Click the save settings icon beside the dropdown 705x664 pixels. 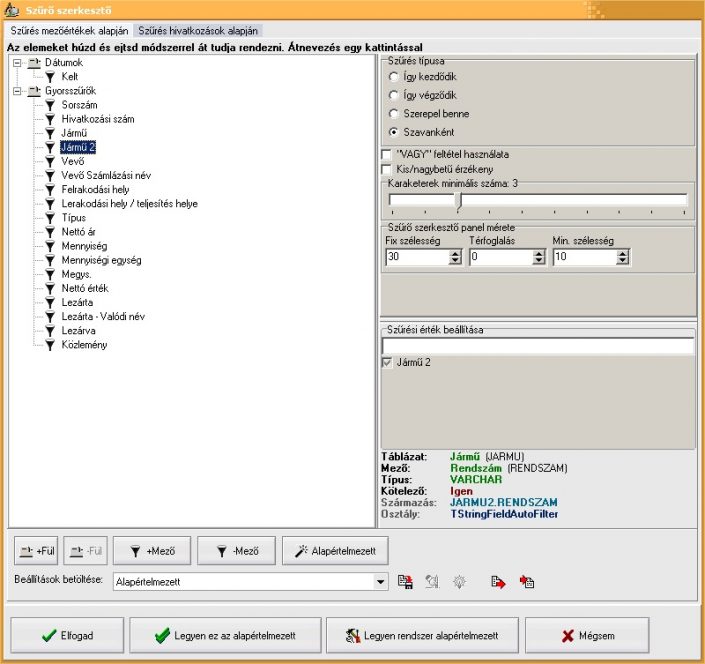(405, 581)
